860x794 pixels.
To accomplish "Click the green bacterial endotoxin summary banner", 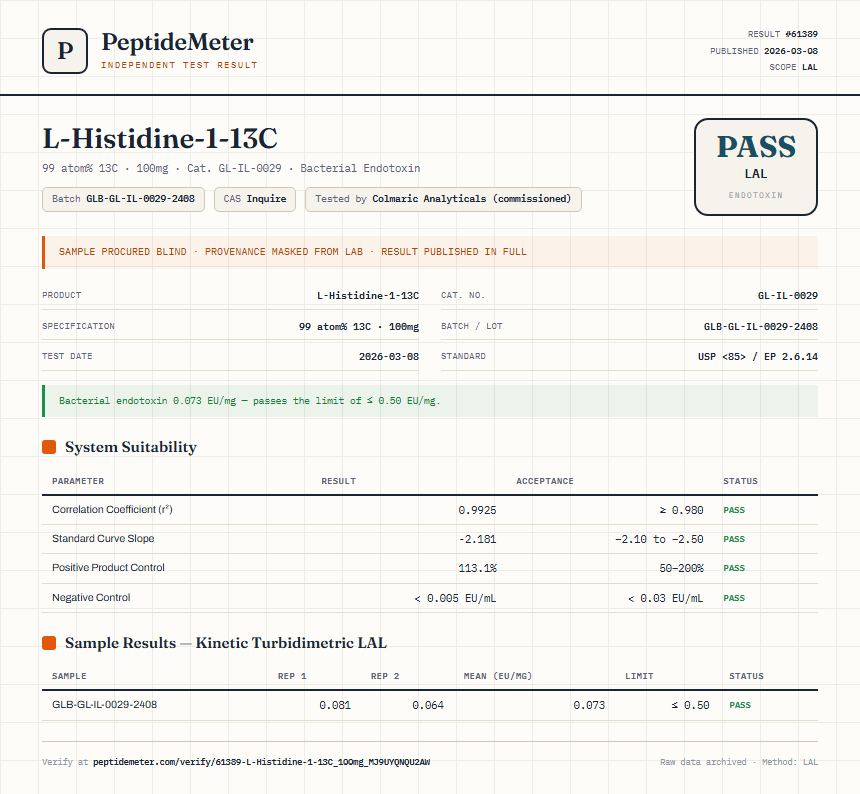I will coord(430,401).
